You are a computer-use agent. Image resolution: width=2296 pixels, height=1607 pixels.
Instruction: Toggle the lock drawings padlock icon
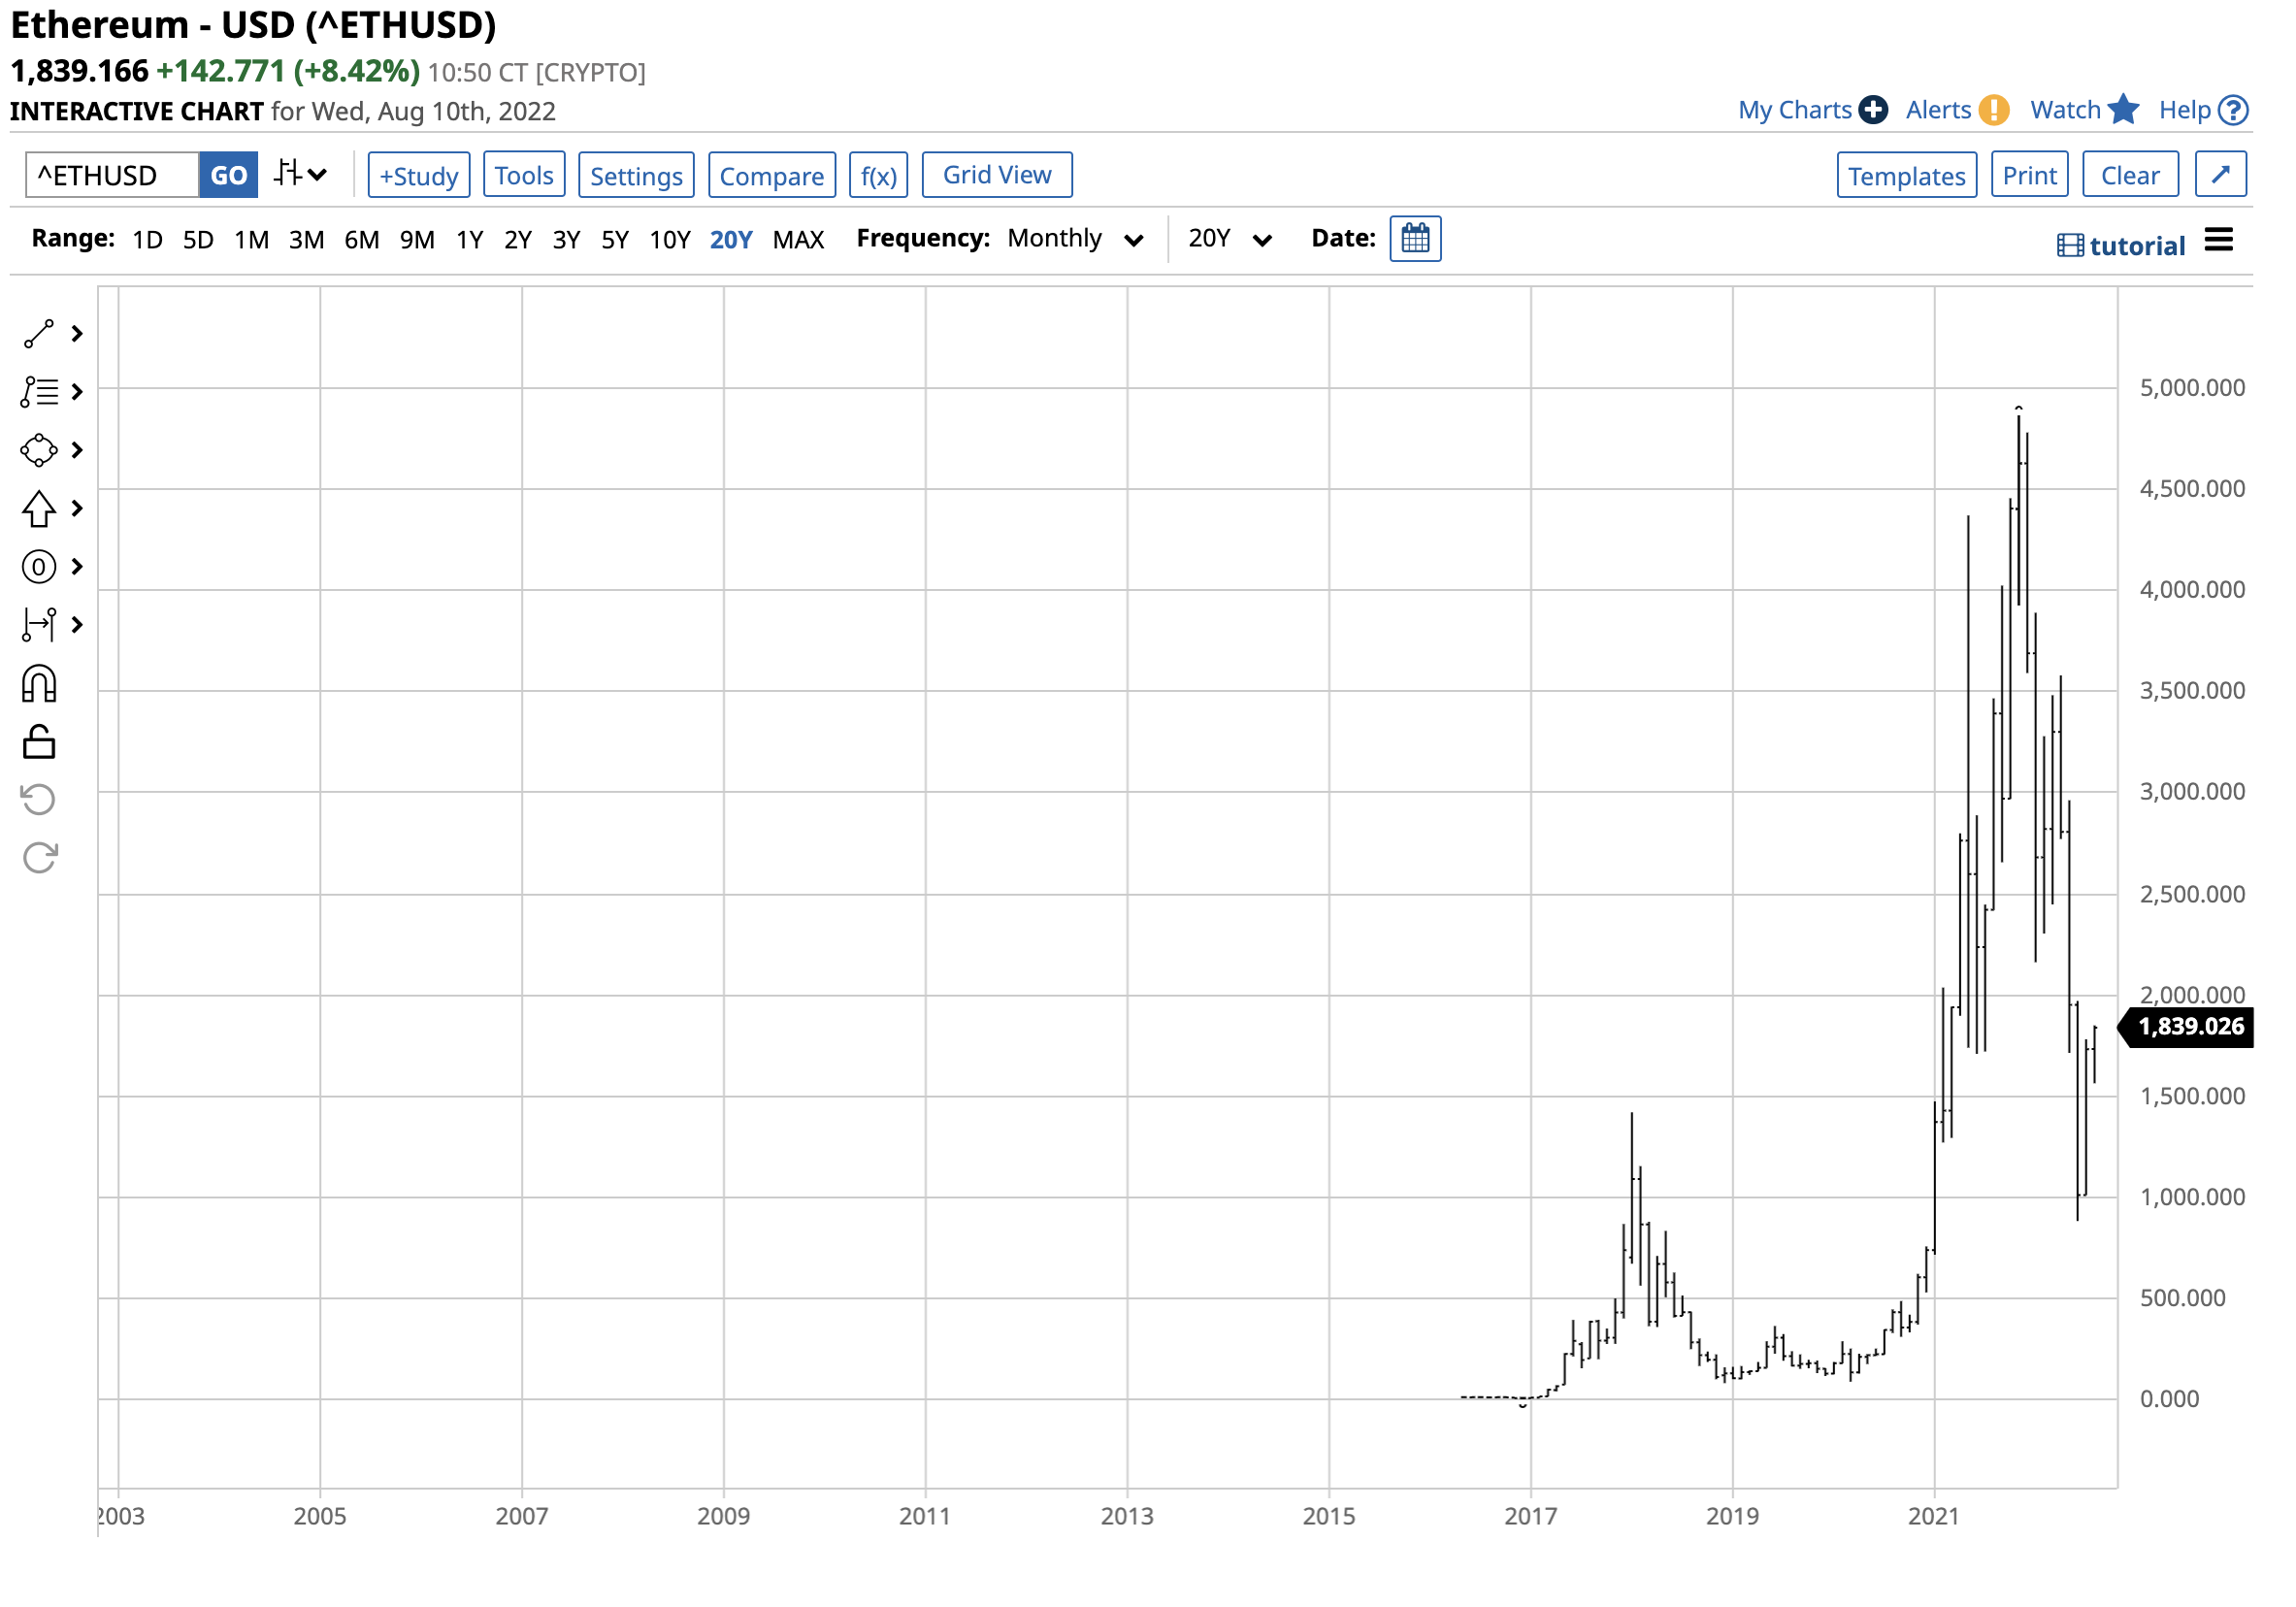pos(39,744)
